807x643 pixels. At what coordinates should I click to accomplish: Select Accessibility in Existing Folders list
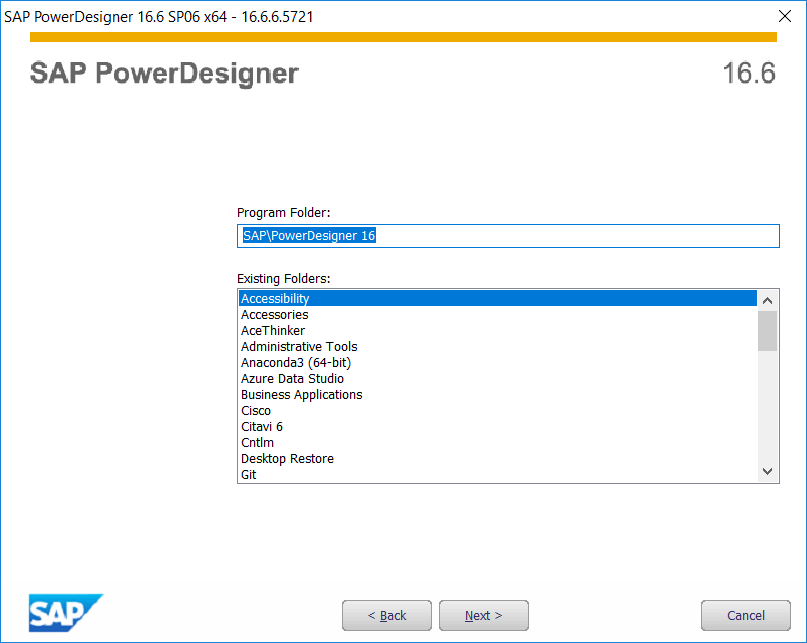pos(498,299)
